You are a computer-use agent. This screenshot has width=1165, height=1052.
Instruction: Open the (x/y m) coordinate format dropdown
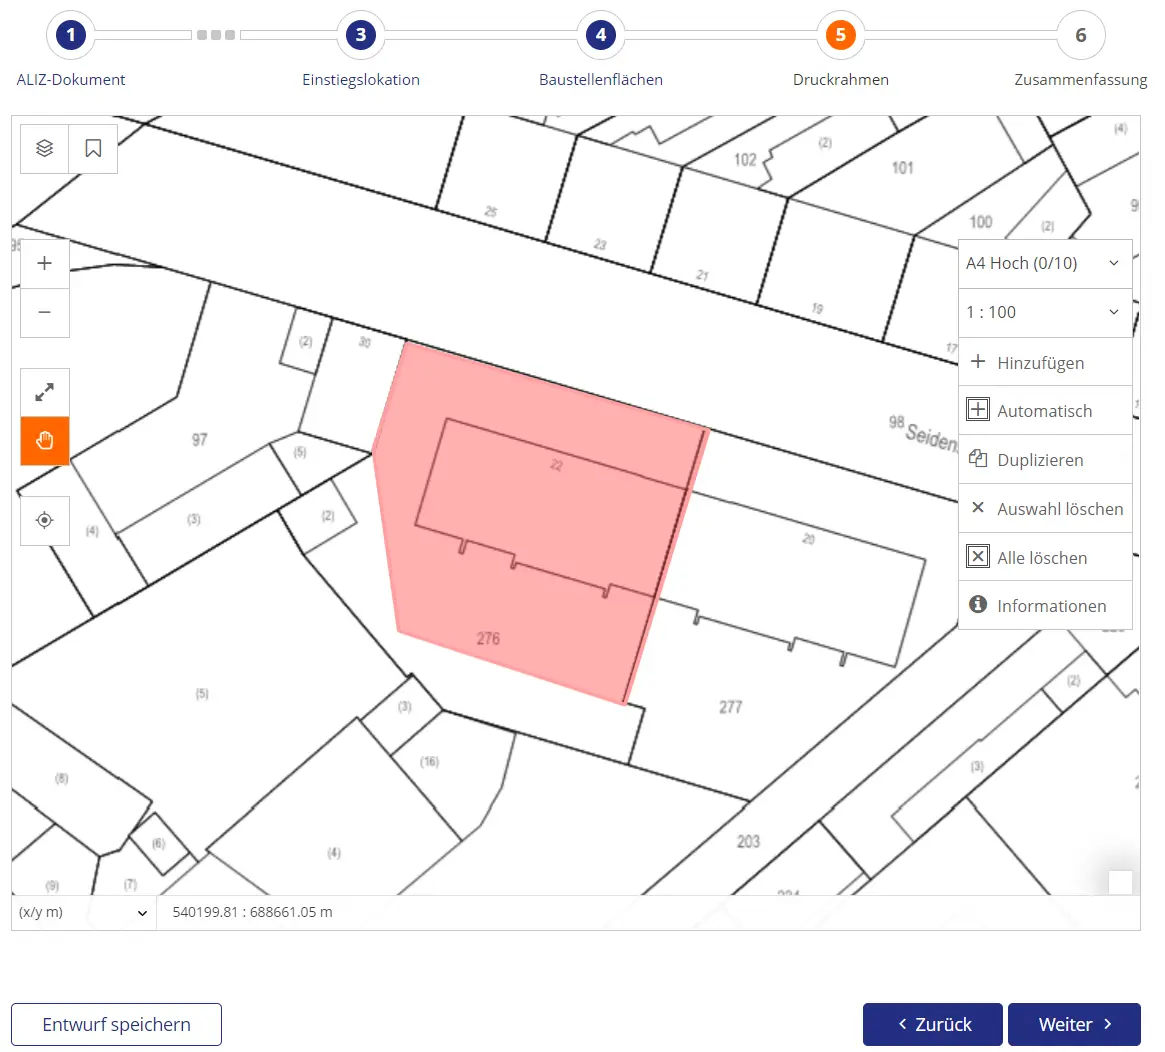(x=83, y=912)
